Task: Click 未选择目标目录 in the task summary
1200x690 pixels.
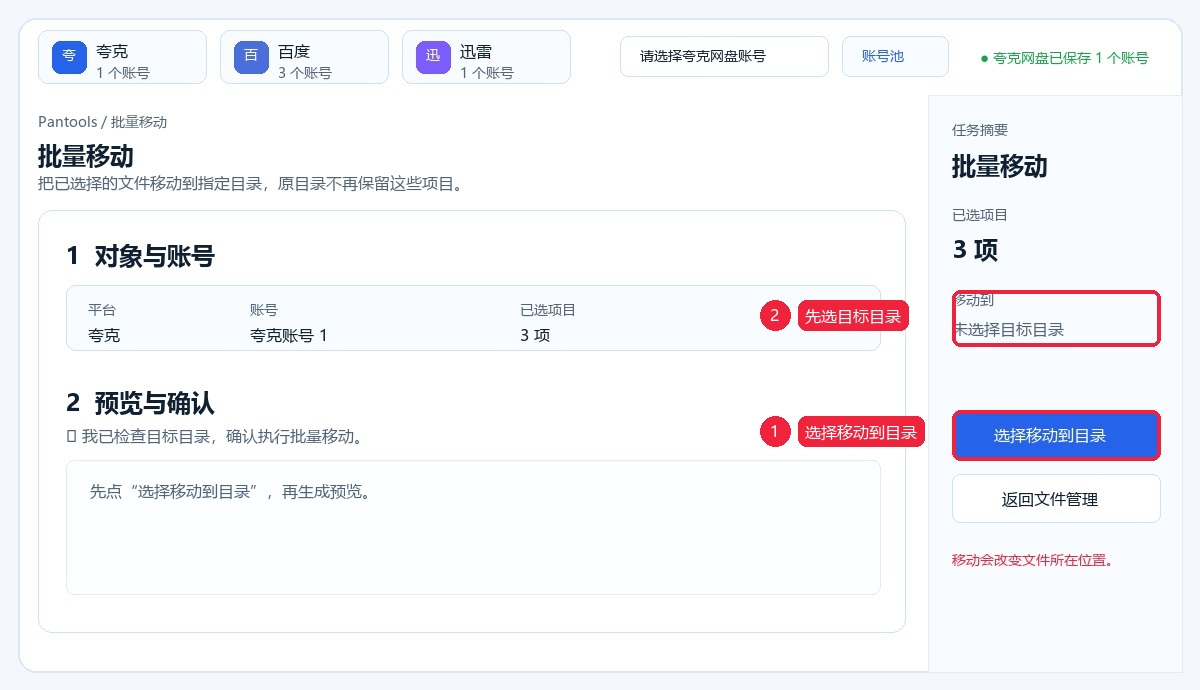Action: point(1008,330)
